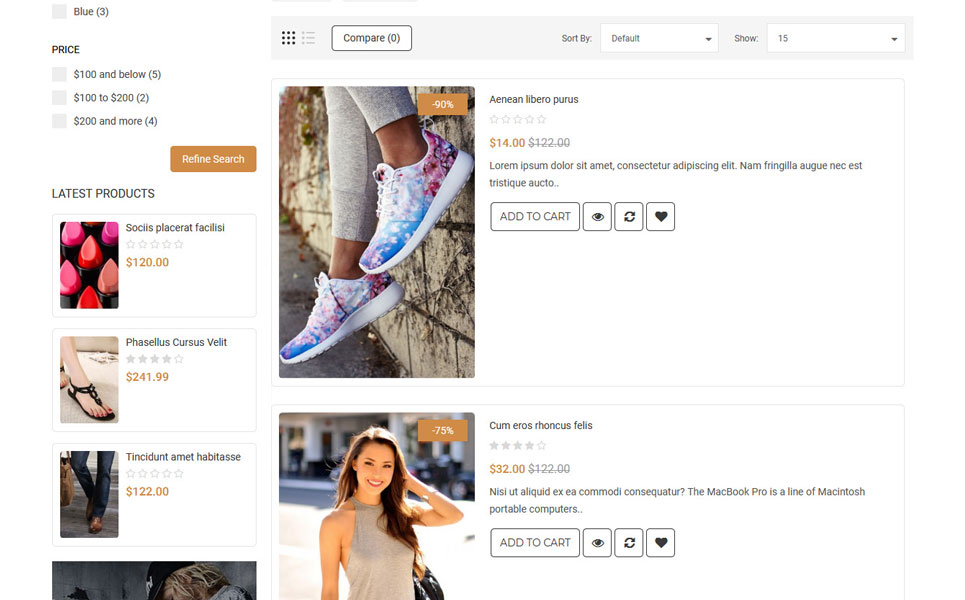This screenshot has width=965, height=600.
Task: Click the LATEST PRODUCTS heading
Action: 103,194
